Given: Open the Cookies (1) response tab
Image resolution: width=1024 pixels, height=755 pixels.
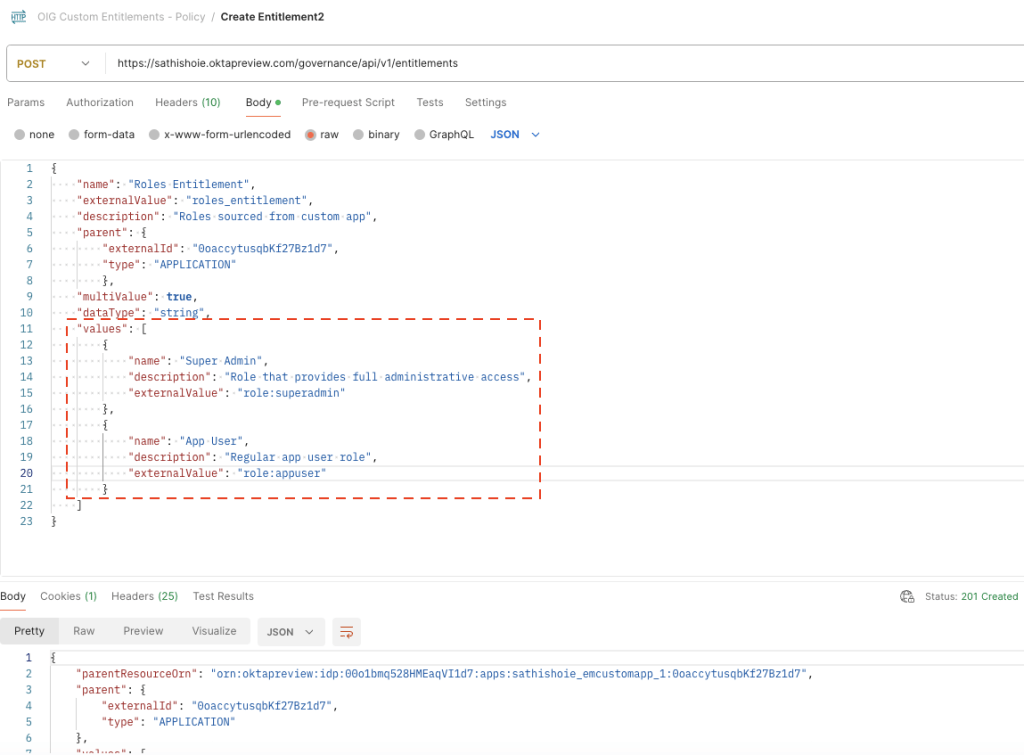Looking at the screenshot, I should coord(69,596).
